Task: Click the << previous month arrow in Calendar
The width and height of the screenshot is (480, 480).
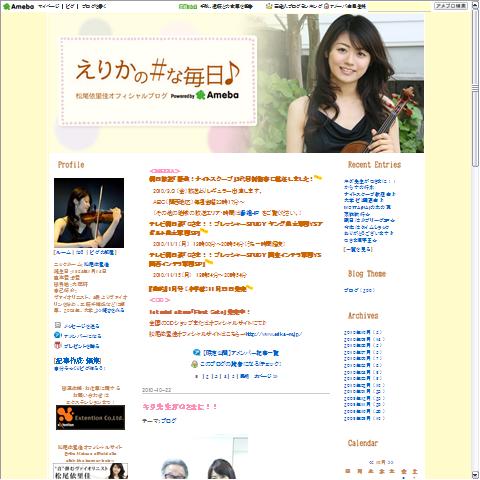Action: (371, 462)
